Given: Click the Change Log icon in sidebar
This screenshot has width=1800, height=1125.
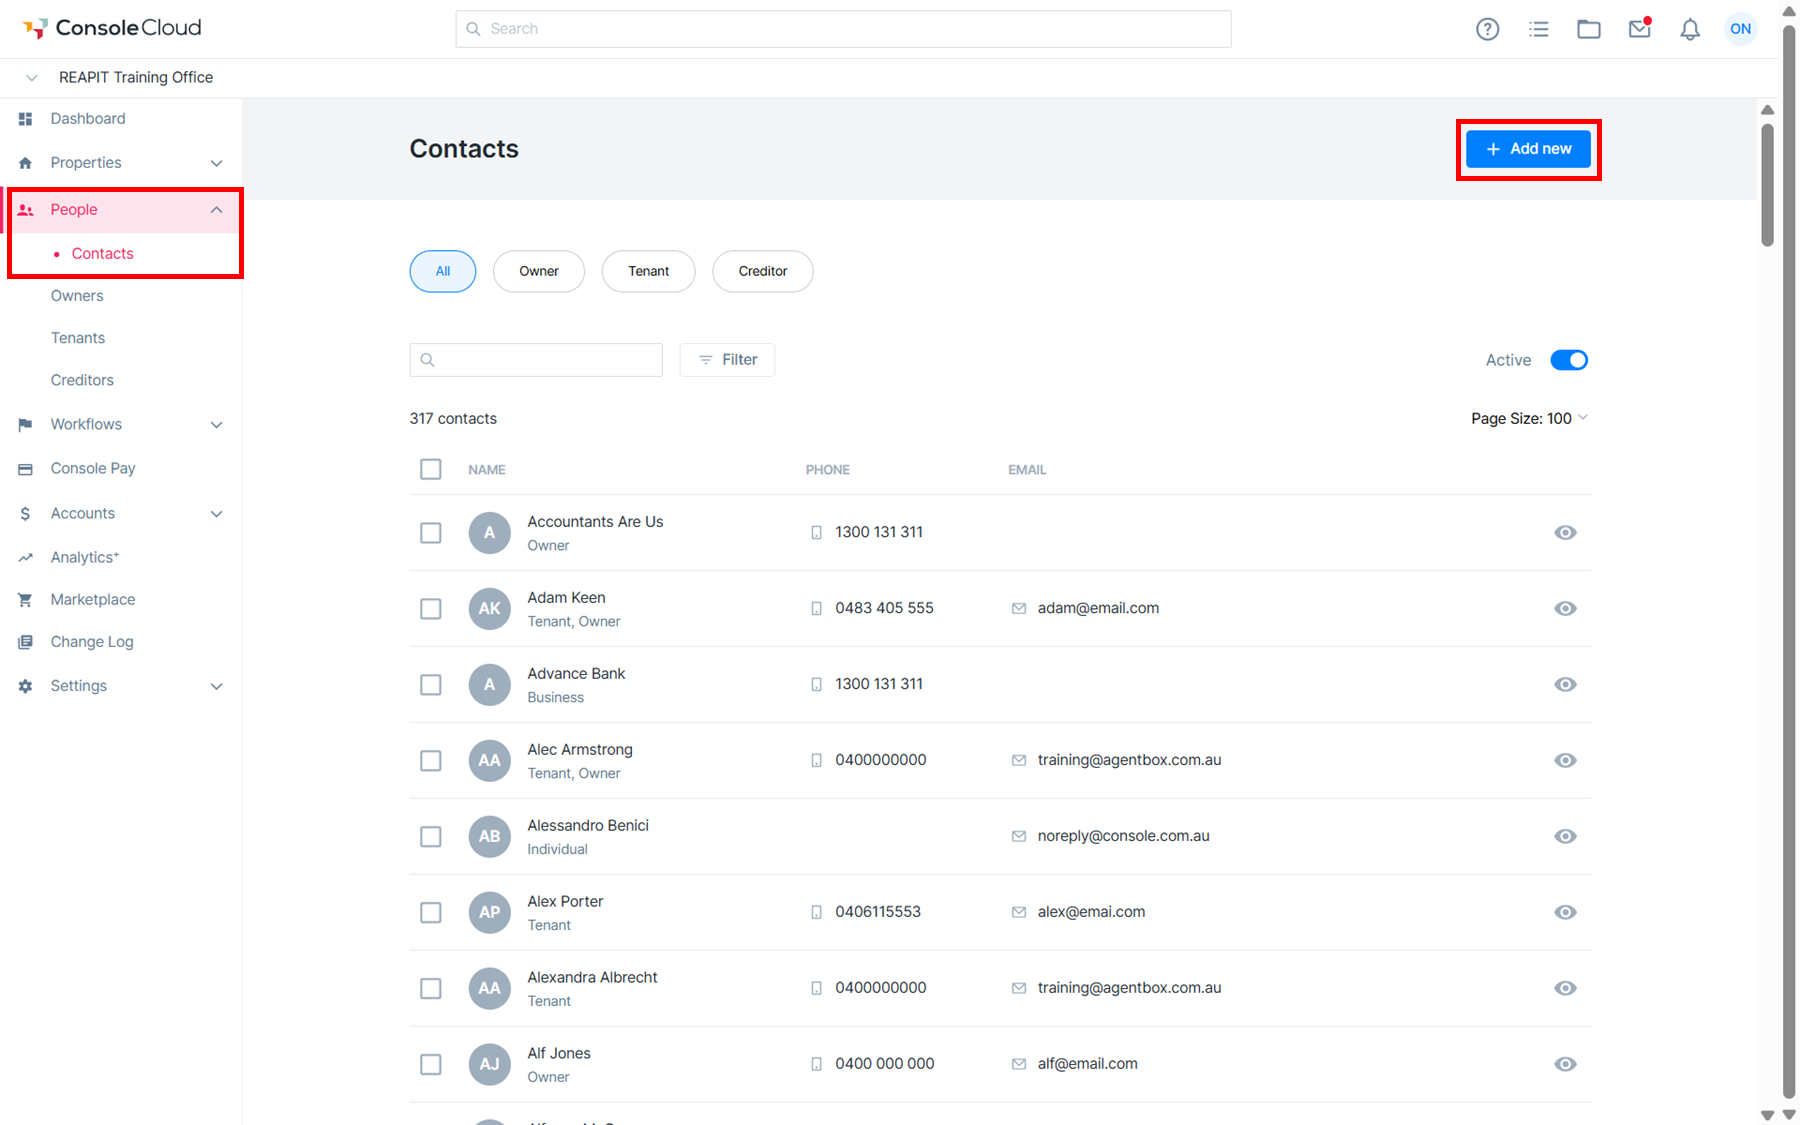Looking at the screenshot, I should tap(25, 642).
